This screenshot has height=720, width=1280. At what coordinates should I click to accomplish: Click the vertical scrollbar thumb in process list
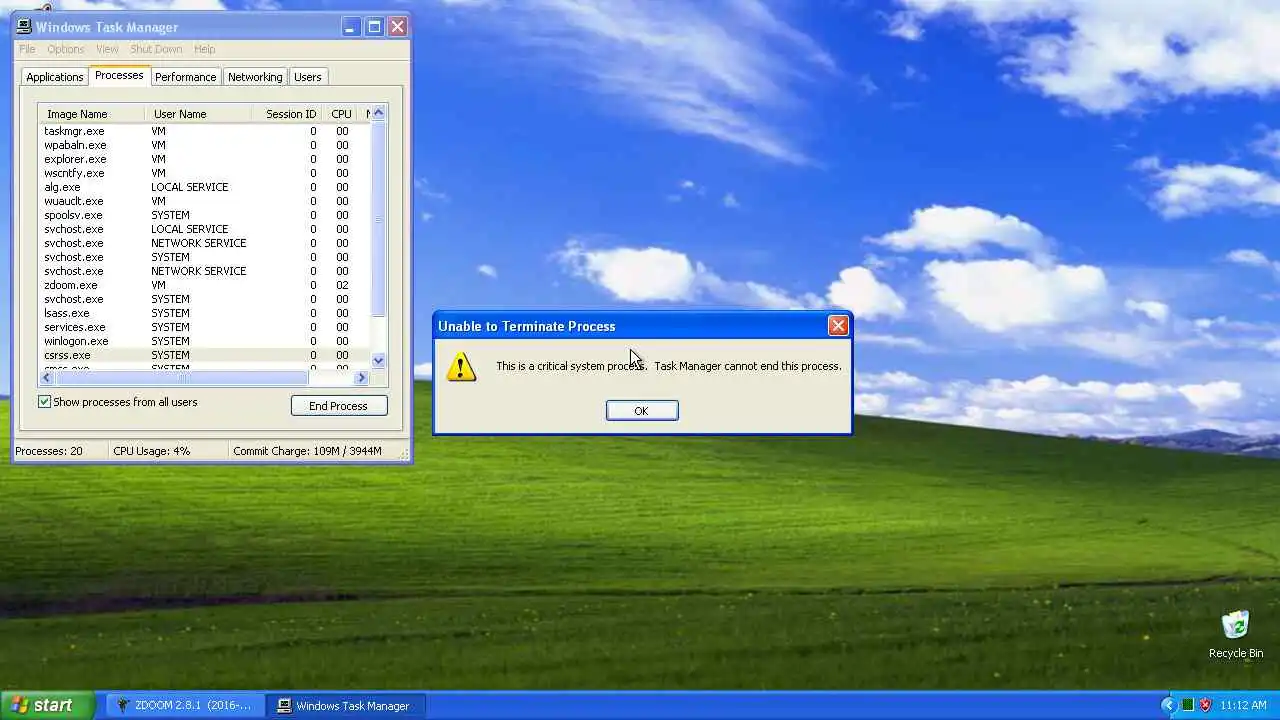tap(378, 220)
